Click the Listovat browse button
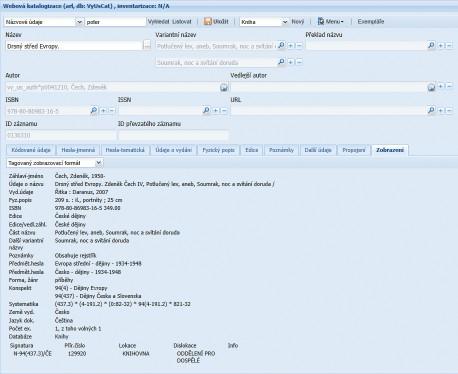 coord(182,22)
